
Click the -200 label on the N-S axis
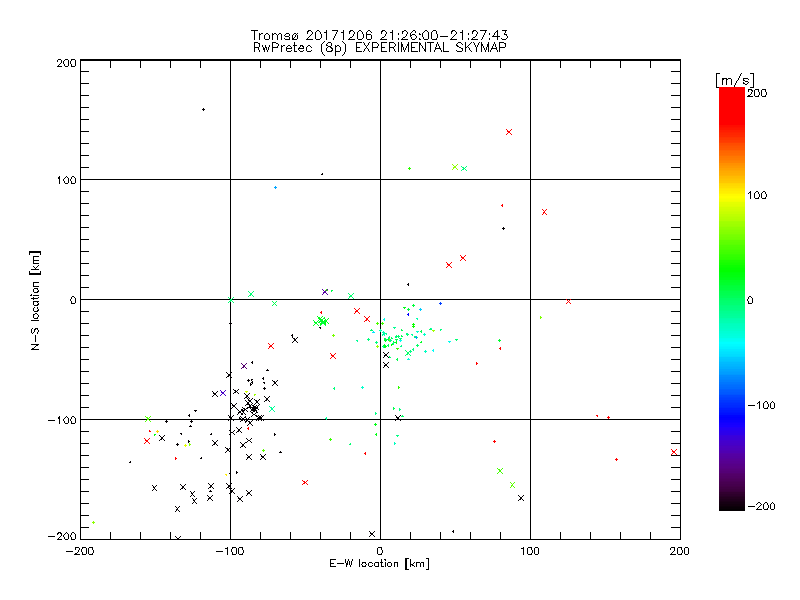(62, 536)
